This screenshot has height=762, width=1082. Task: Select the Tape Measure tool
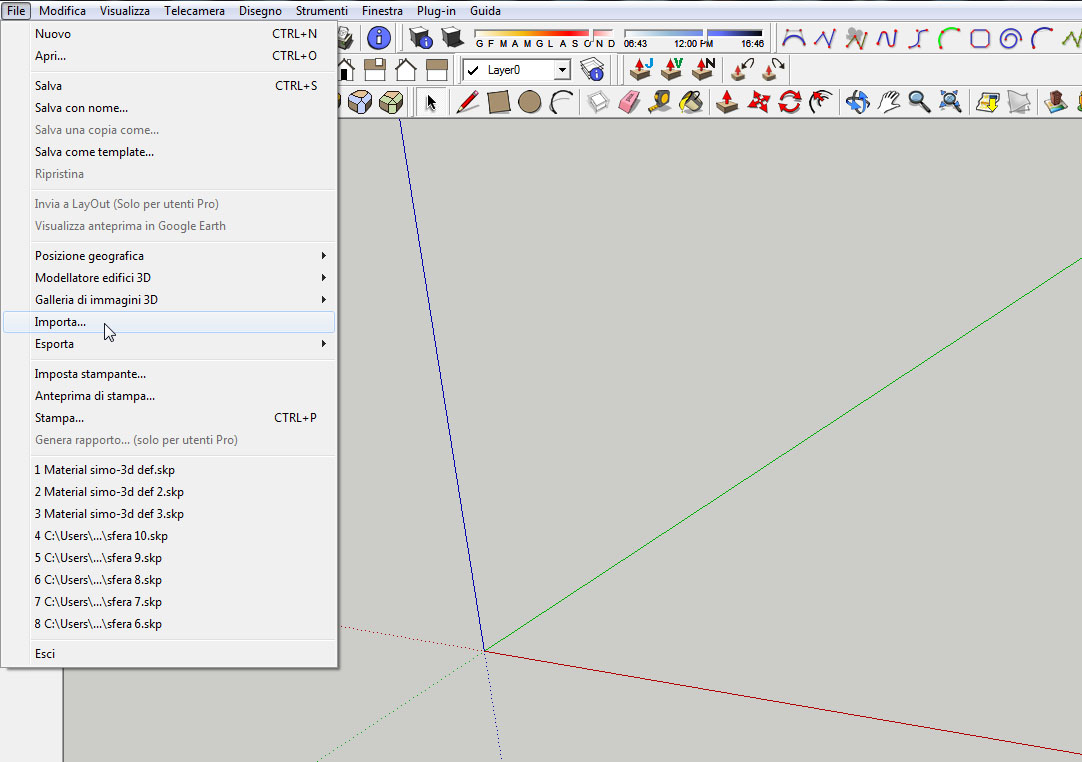pos(660,102)
